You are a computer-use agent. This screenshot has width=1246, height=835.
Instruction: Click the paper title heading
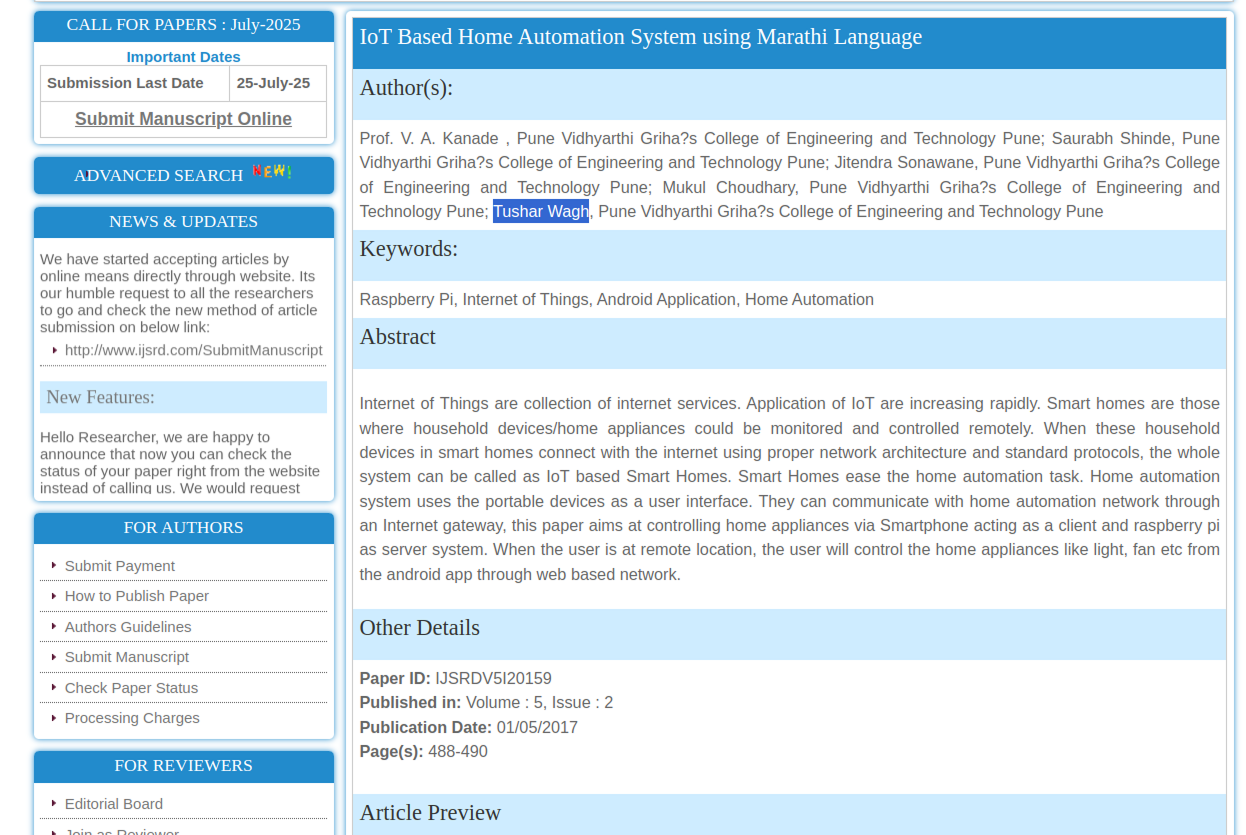640,37
